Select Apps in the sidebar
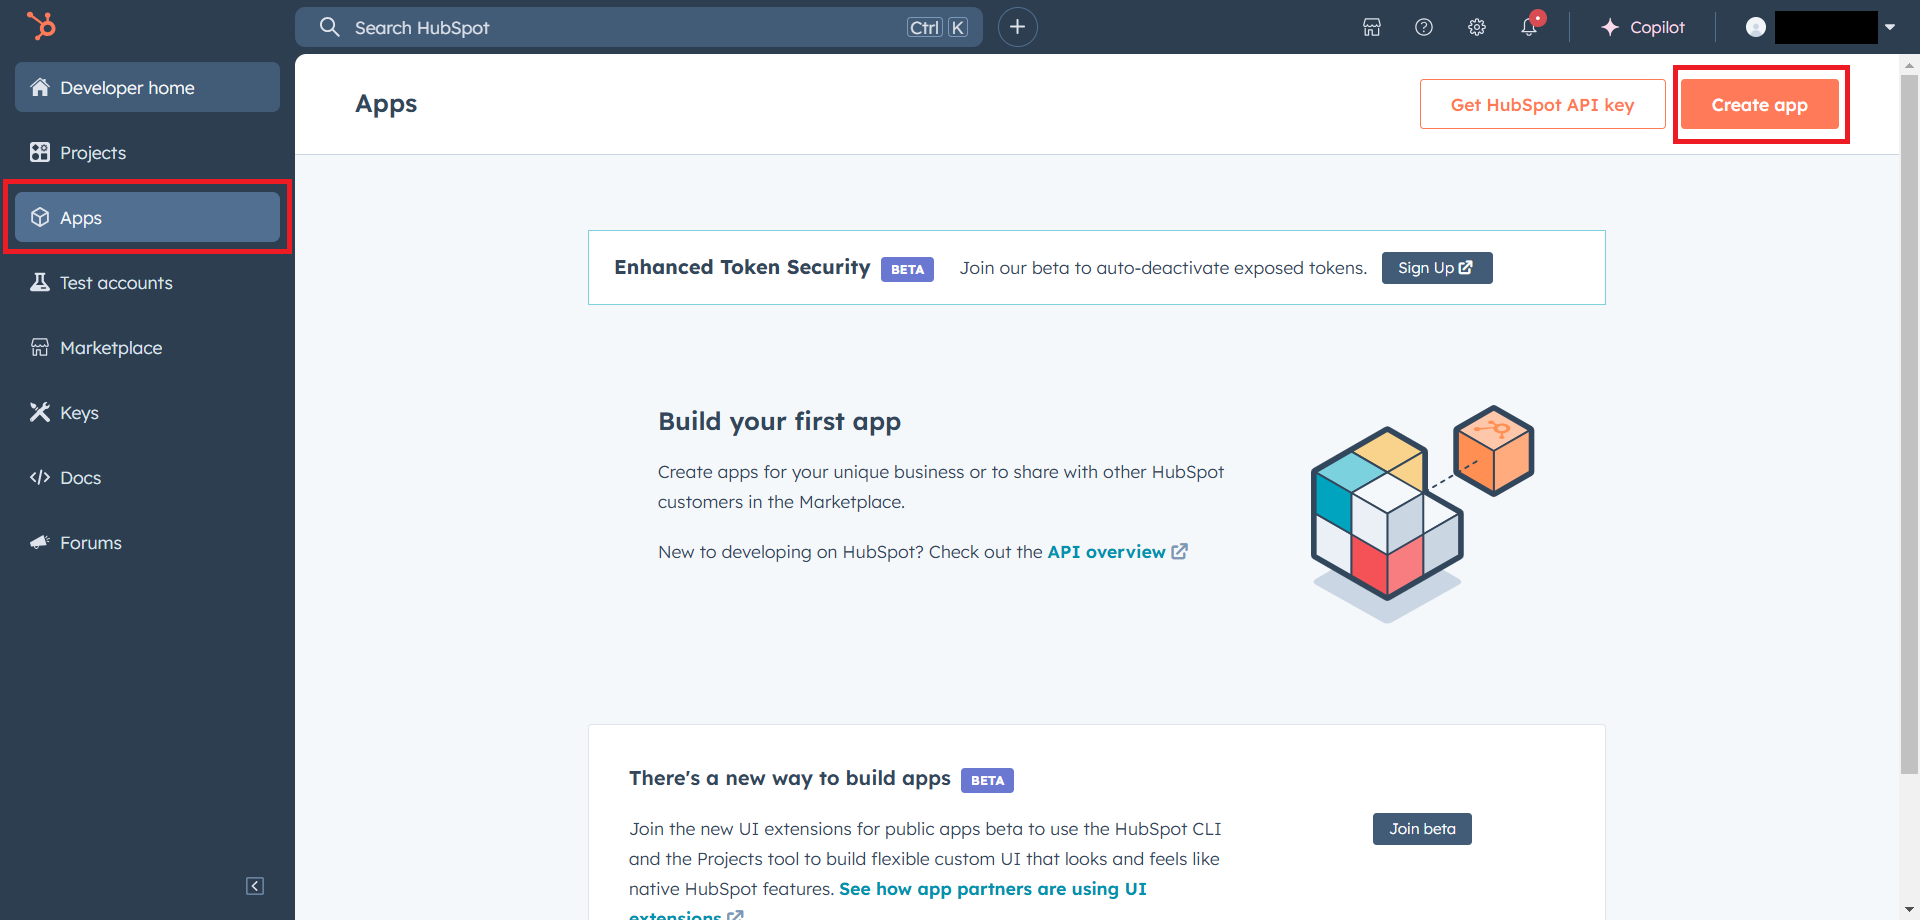The height and width of the screenshot is (920, 1920). 147,217
